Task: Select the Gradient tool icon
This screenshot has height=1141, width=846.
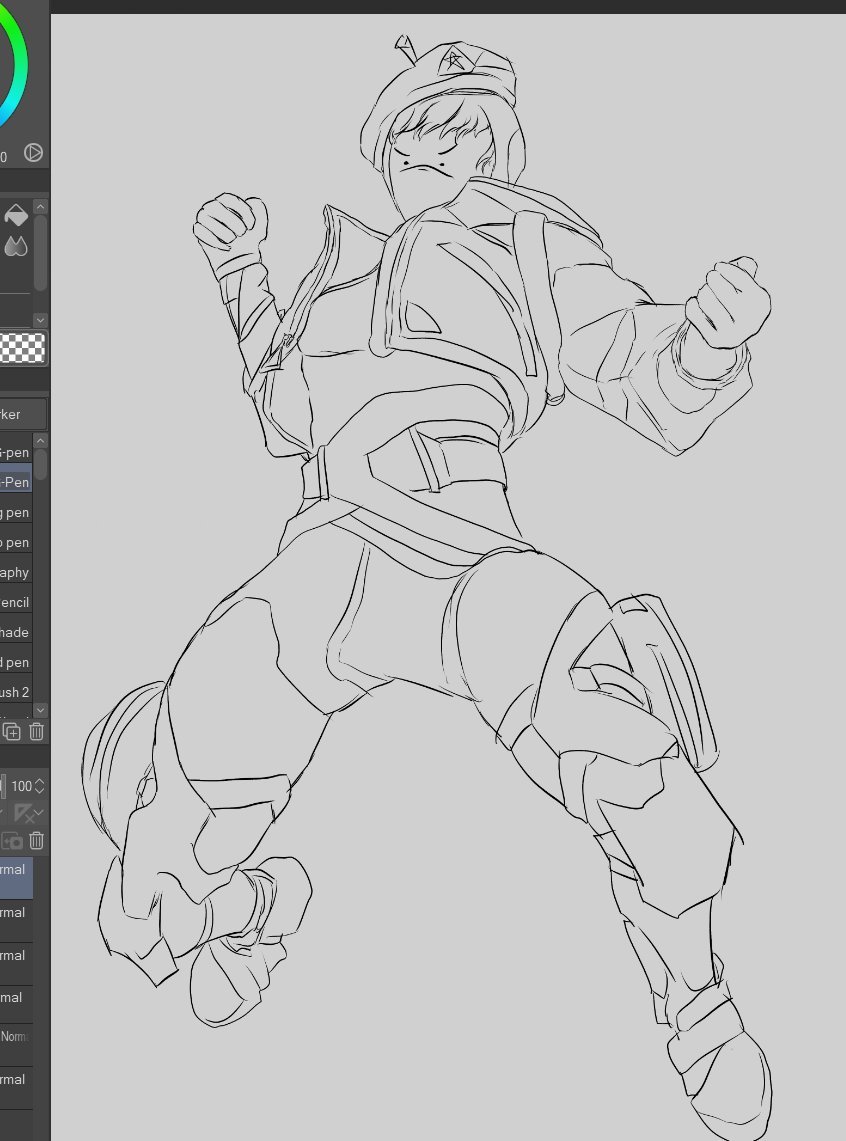Action: 16,246
